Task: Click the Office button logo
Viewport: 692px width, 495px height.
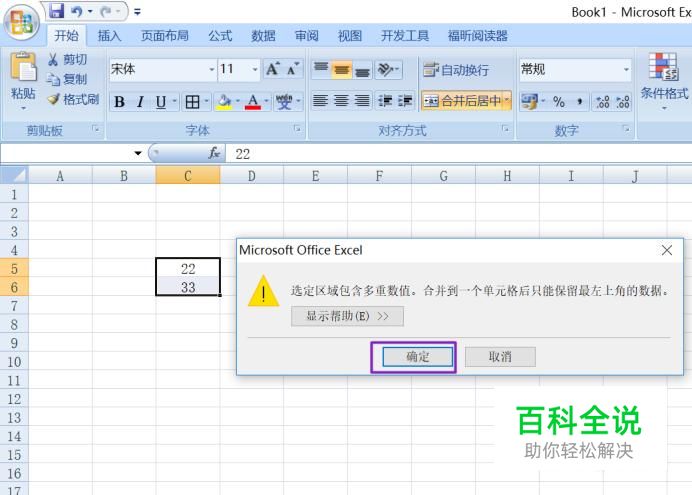Action: (x=22, y=21)
